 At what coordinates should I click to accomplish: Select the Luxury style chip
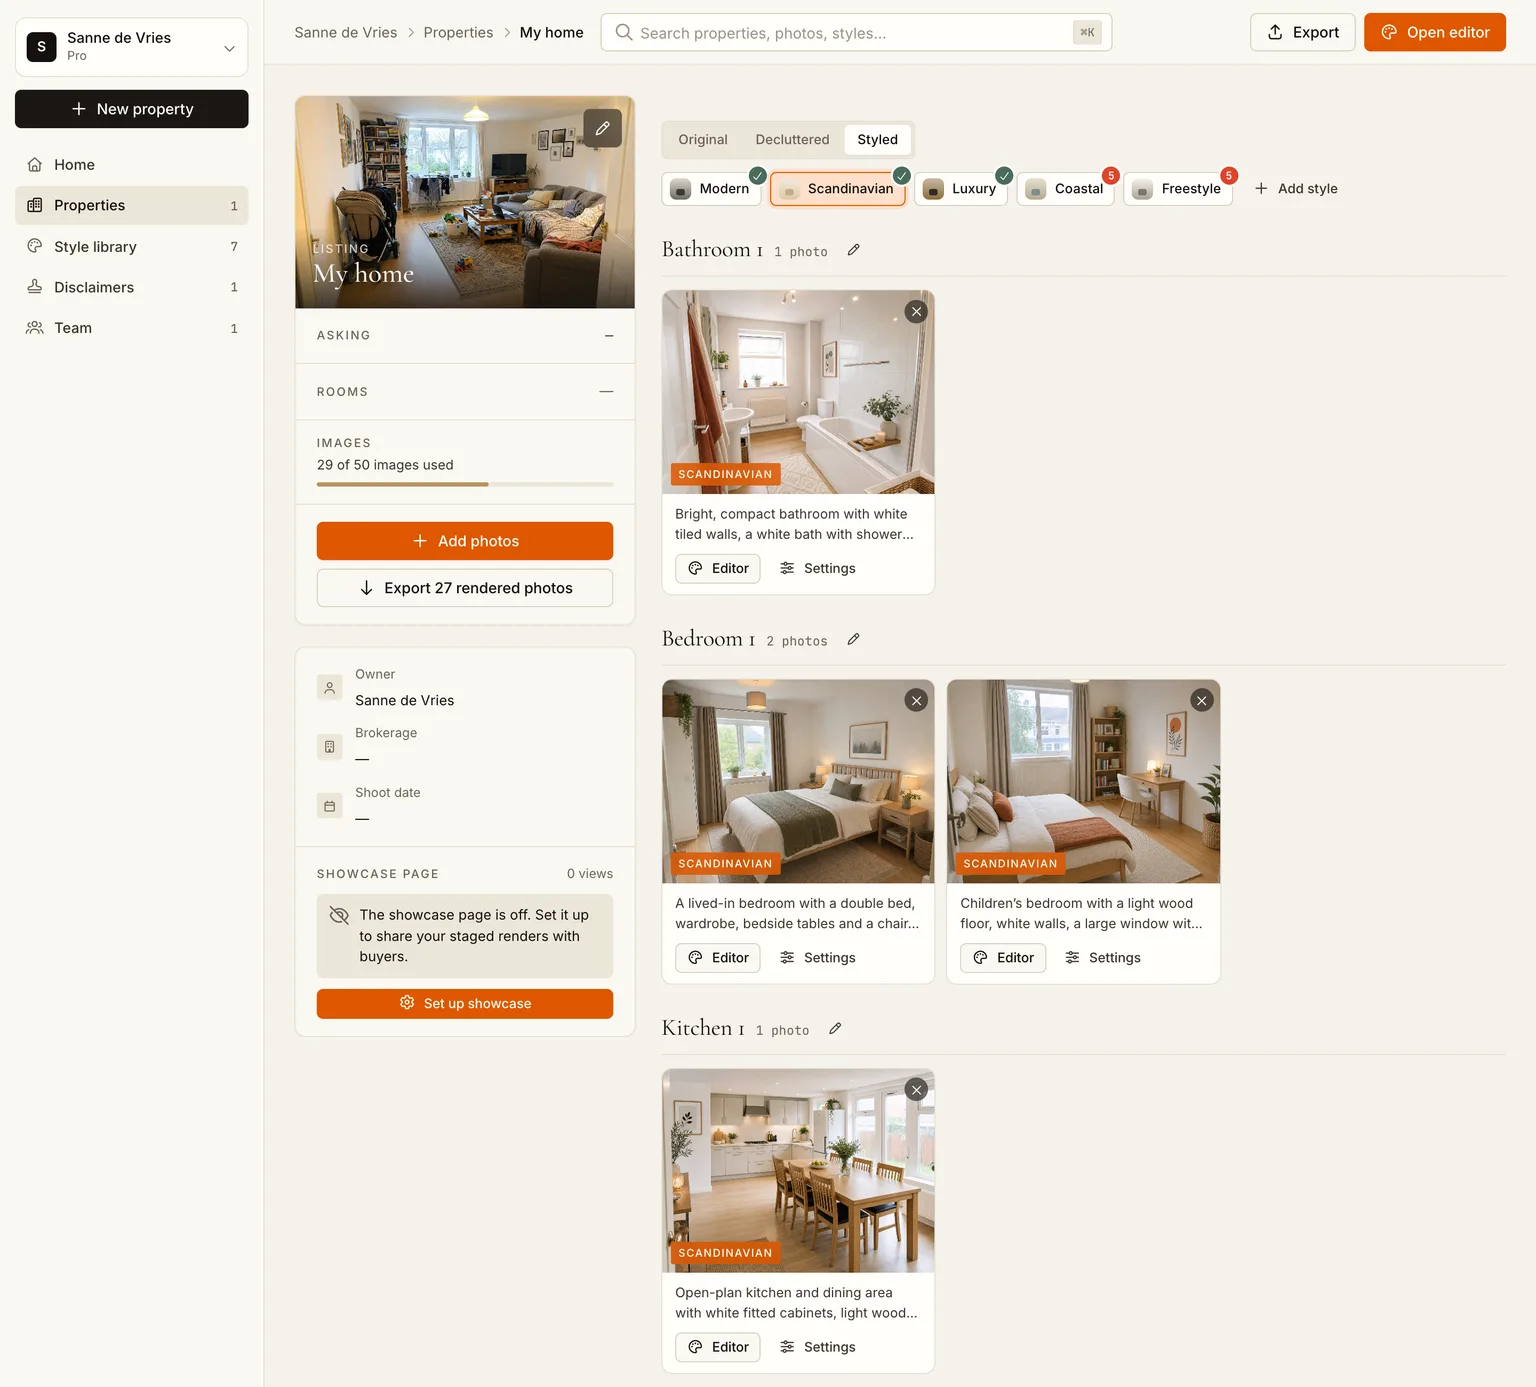click(961, 189)
